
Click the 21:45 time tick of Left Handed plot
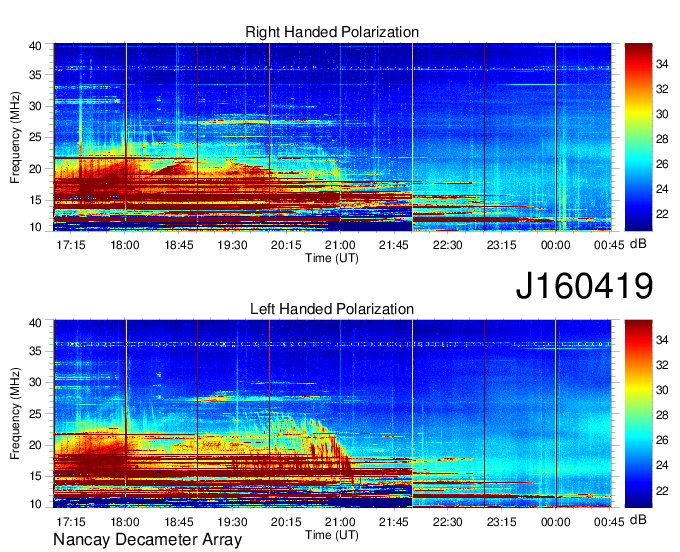coord(394,522)
